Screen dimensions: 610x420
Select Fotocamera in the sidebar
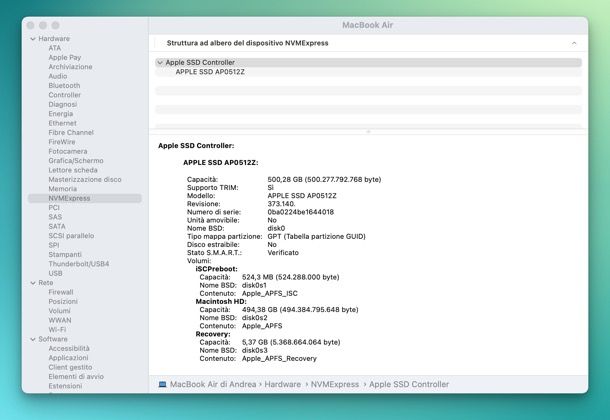tap(68, 151)
